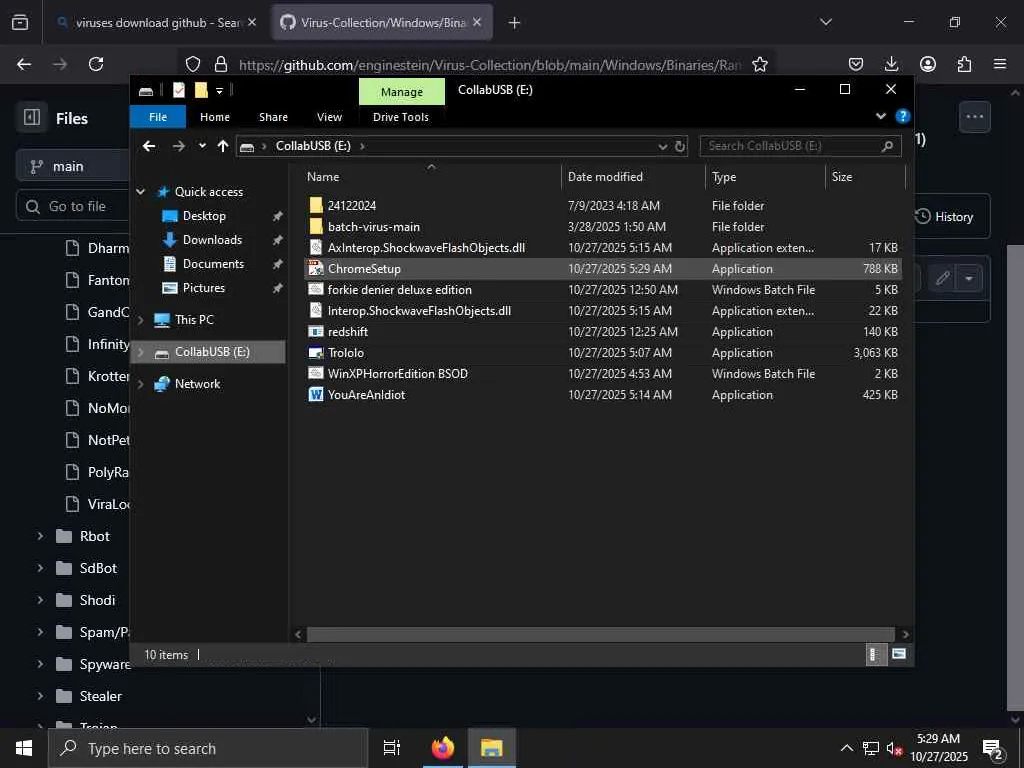Expand the SdBot folder in GitHub tree
Image resolution: width=1024 pixels, height=768 pixels.
(40, 568)
